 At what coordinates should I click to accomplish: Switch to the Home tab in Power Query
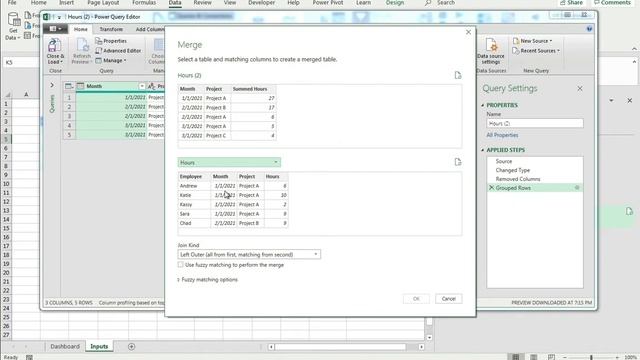(80, 29)
